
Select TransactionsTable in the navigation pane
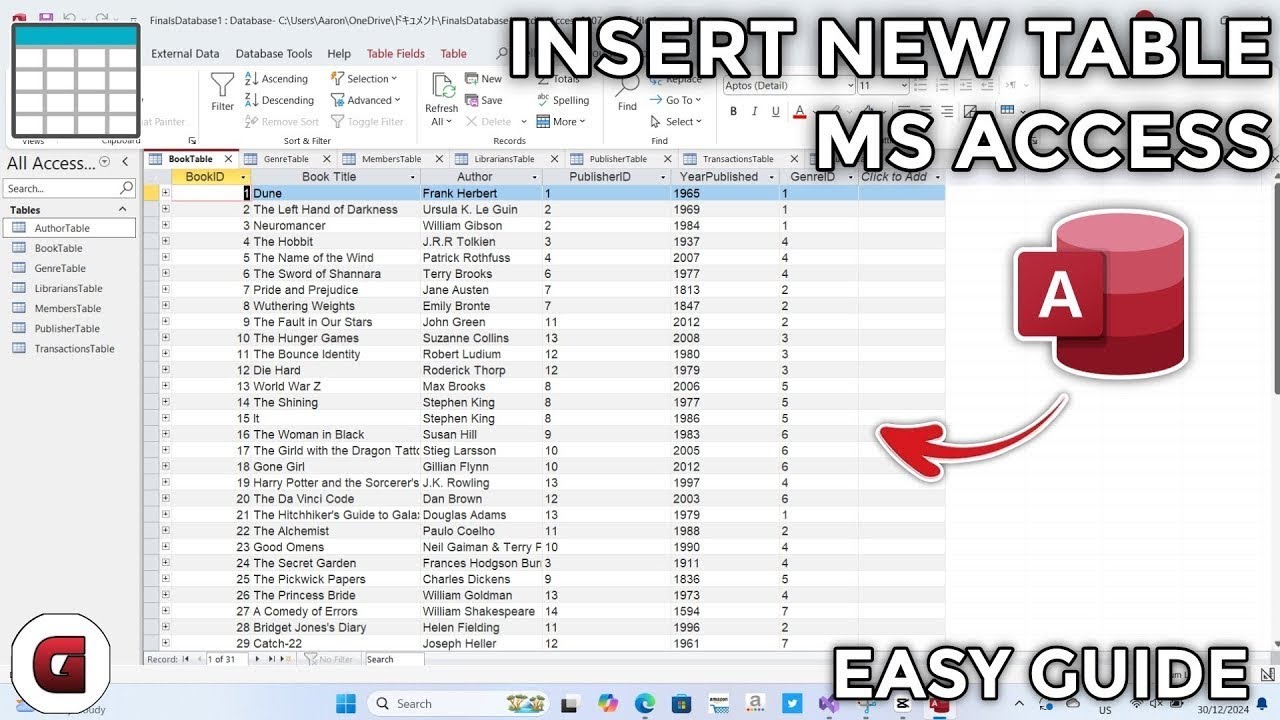(70, 349)
